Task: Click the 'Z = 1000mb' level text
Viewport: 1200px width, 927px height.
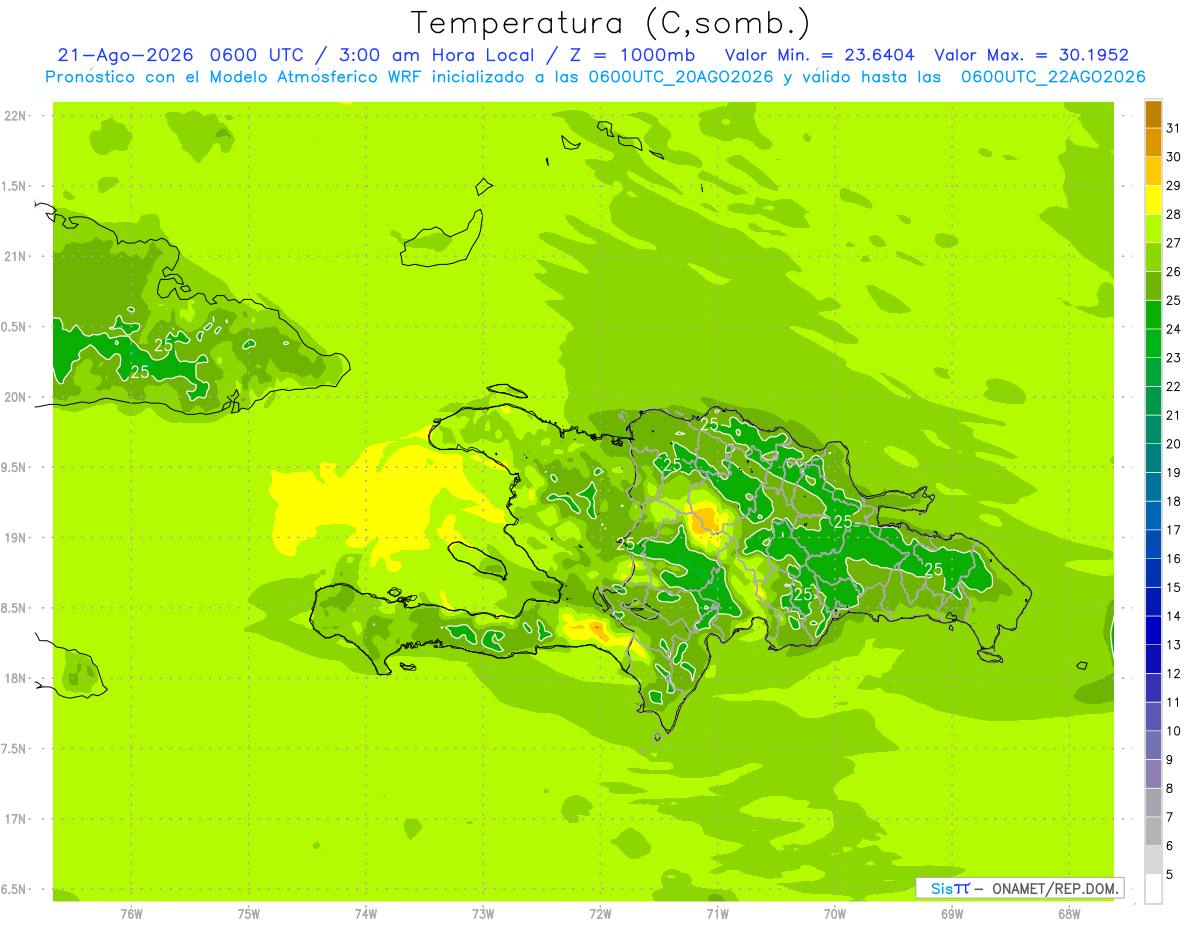Action: click(633, 55)
